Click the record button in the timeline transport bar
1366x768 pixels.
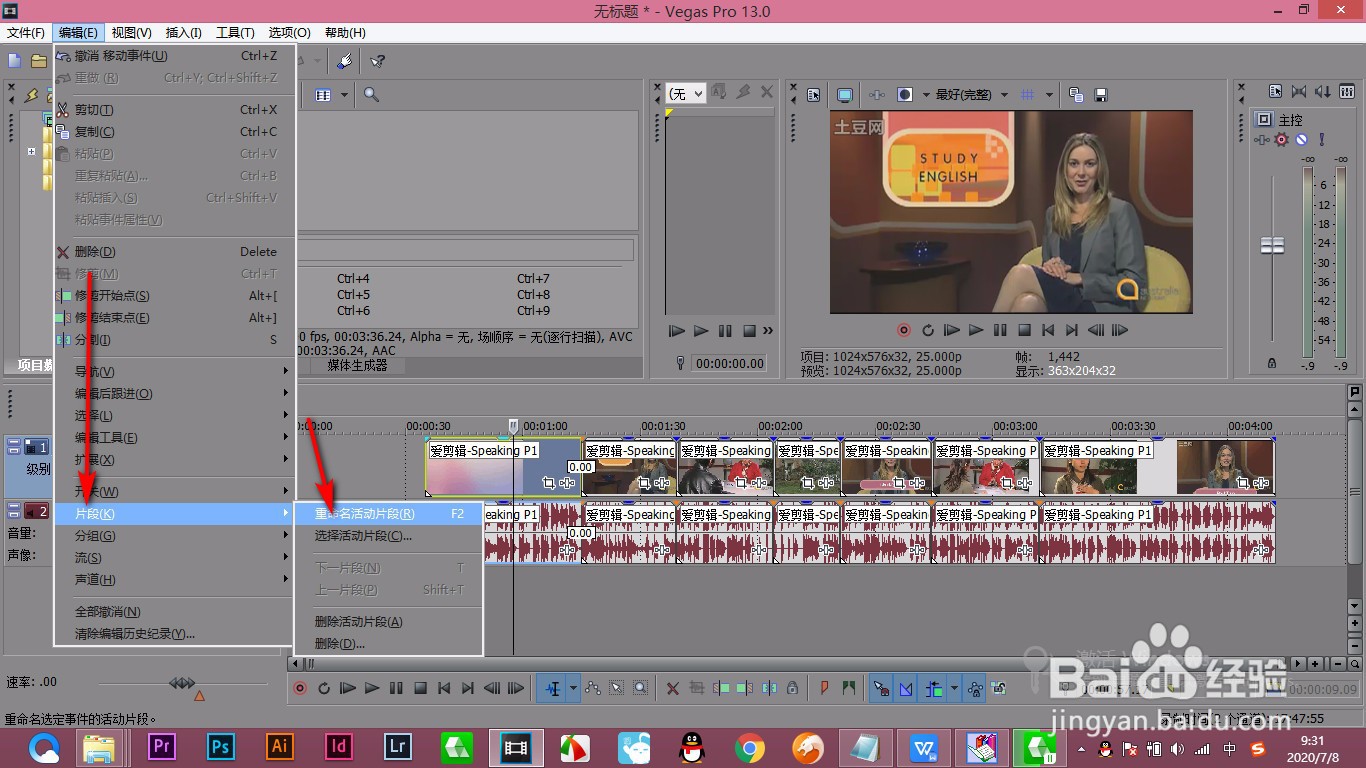(300, 688)
